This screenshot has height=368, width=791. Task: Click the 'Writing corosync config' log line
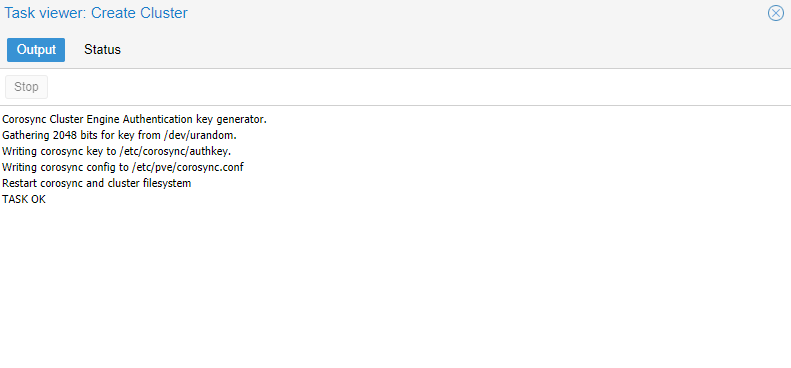pos(123,167)
